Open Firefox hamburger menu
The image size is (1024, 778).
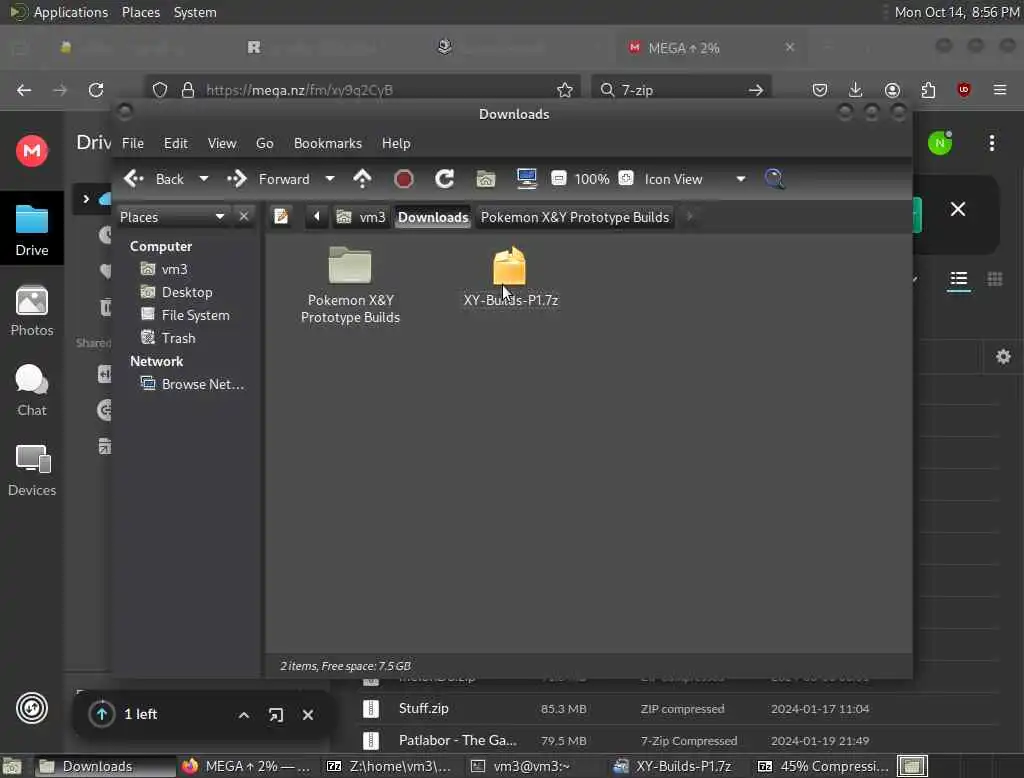tap(999, 89)
